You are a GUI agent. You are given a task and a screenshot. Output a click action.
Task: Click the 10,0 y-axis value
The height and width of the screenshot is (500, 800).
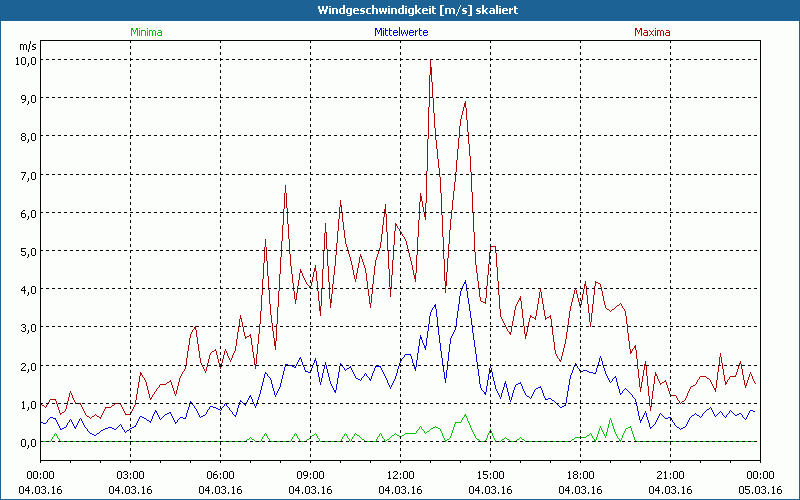(26, 60)
